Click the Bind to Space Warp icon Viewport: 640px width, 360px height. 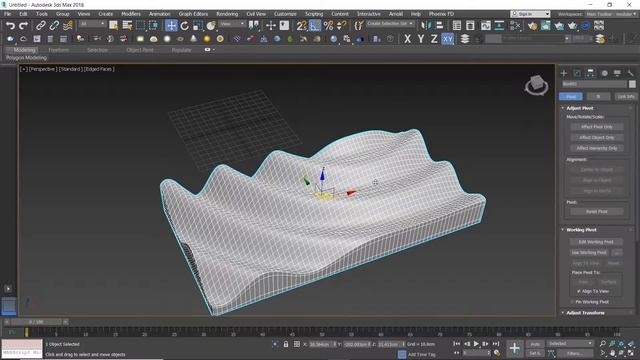click(x=67, y=26)
